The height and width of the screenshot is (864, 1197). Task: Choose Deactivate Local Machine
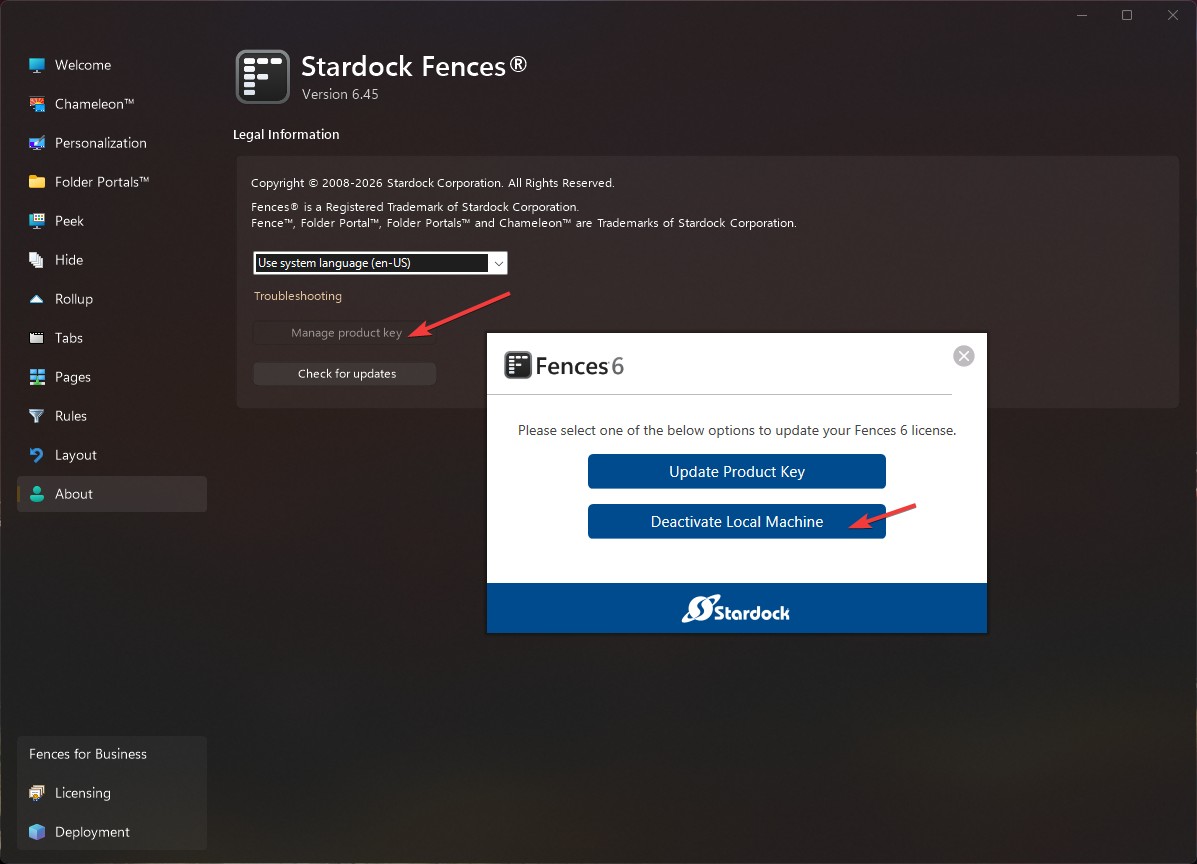tap(737, 521)
